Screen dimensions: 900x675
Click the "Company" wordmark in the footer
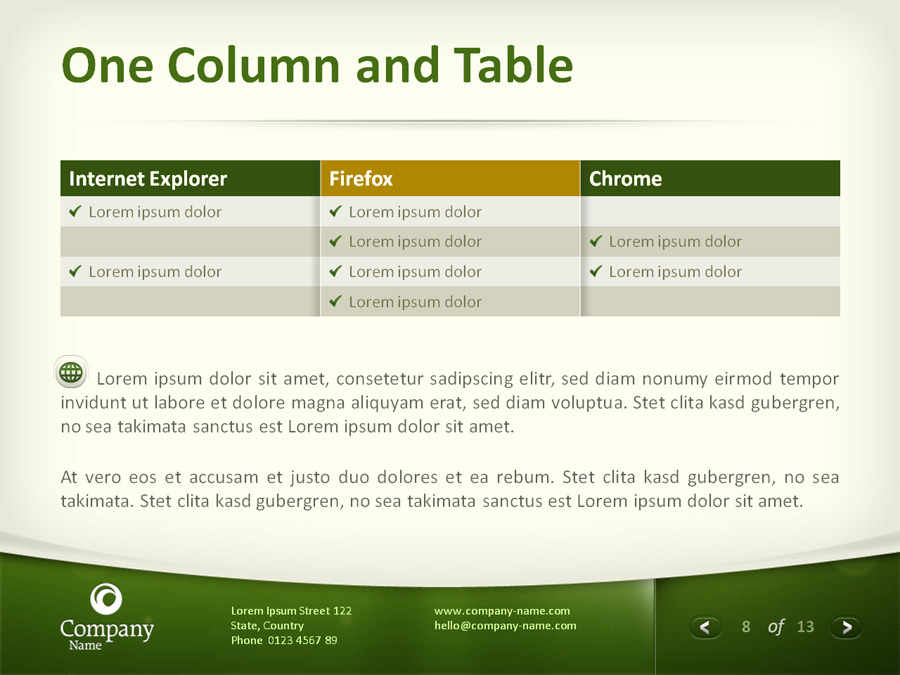[x=107, y=630]
